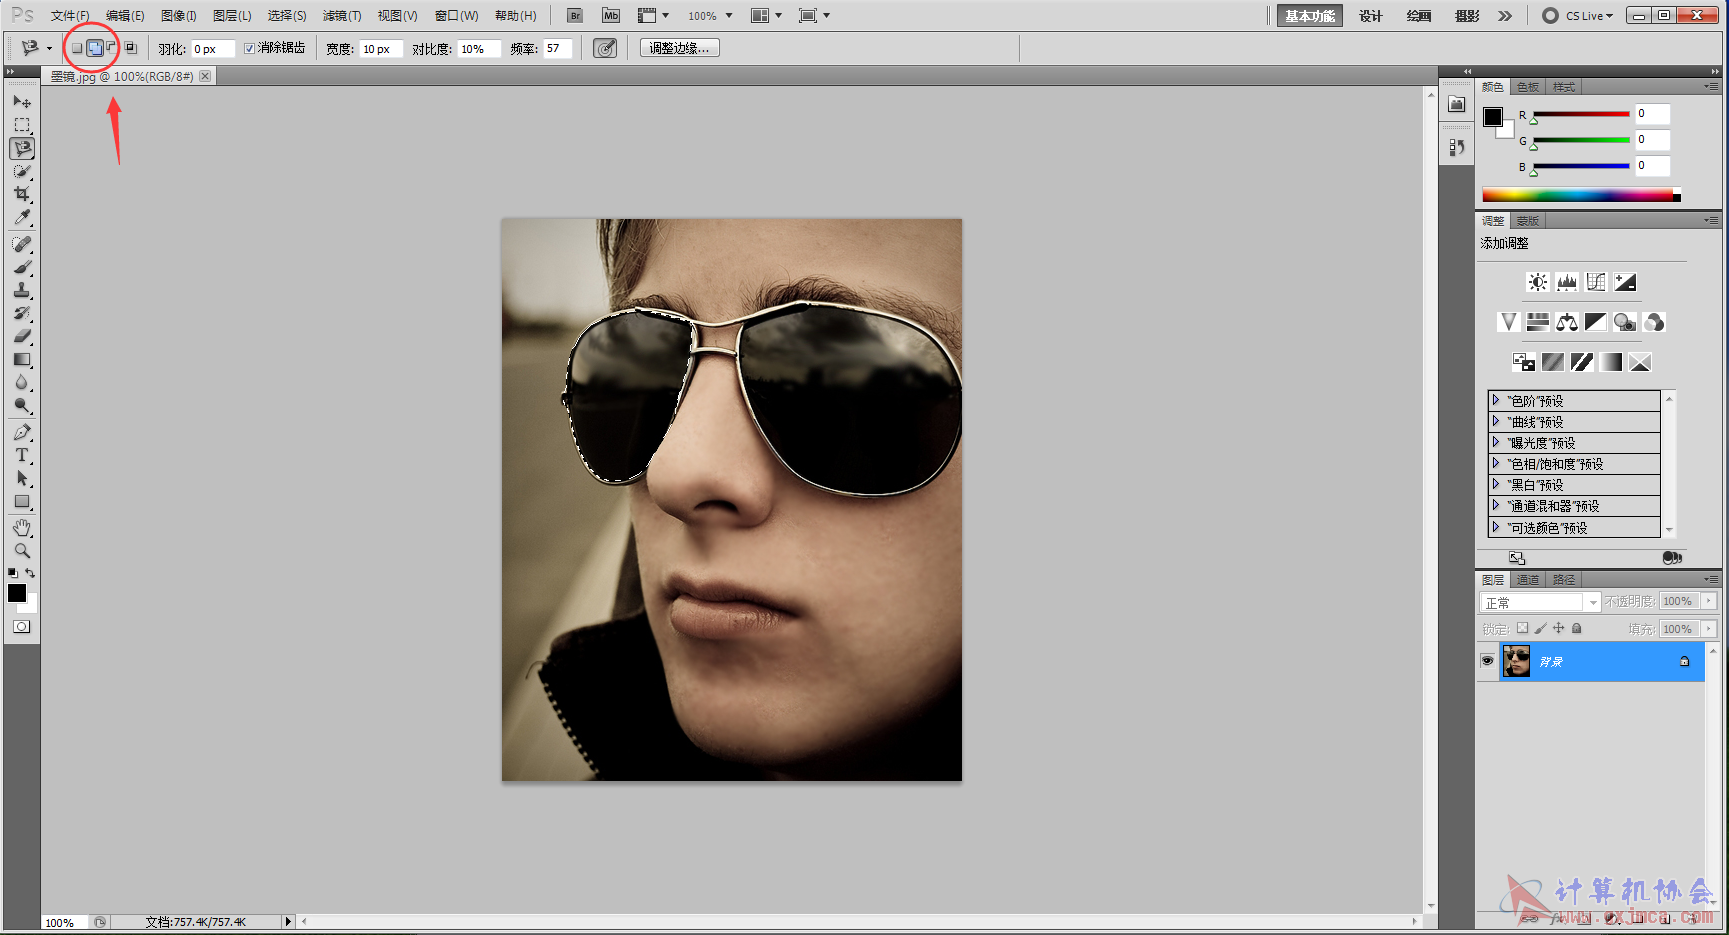Screen dimensions: 1729x935
Task: Set the foreground color in Color panel
Action: (1492, 117)
